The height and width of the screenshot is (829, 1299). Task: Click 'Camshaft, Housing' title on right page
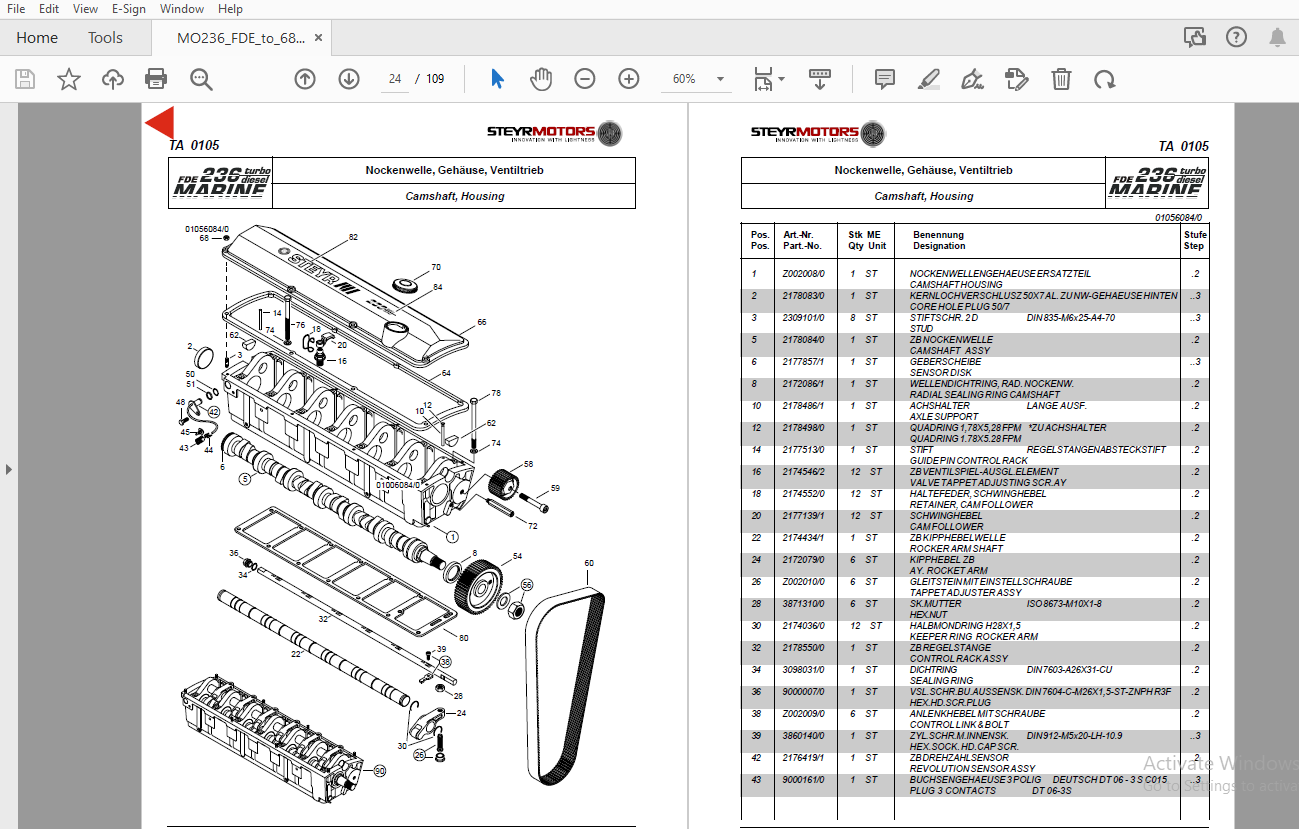click(x=924, y=196)
